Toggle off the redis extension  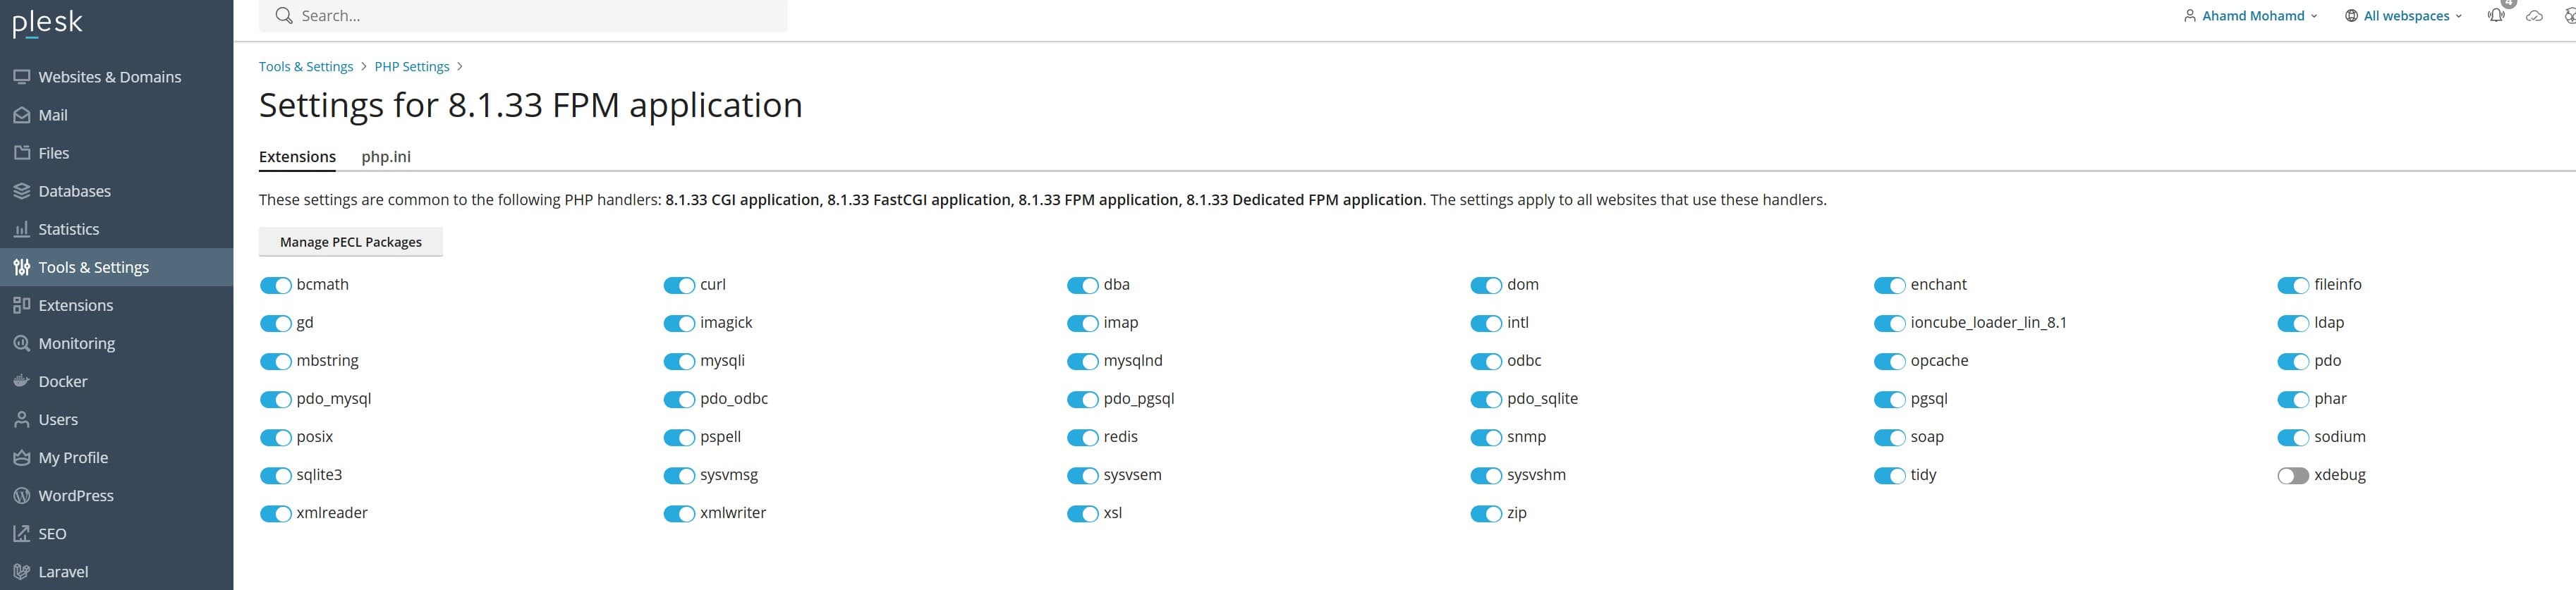[x=1082, y=437]
